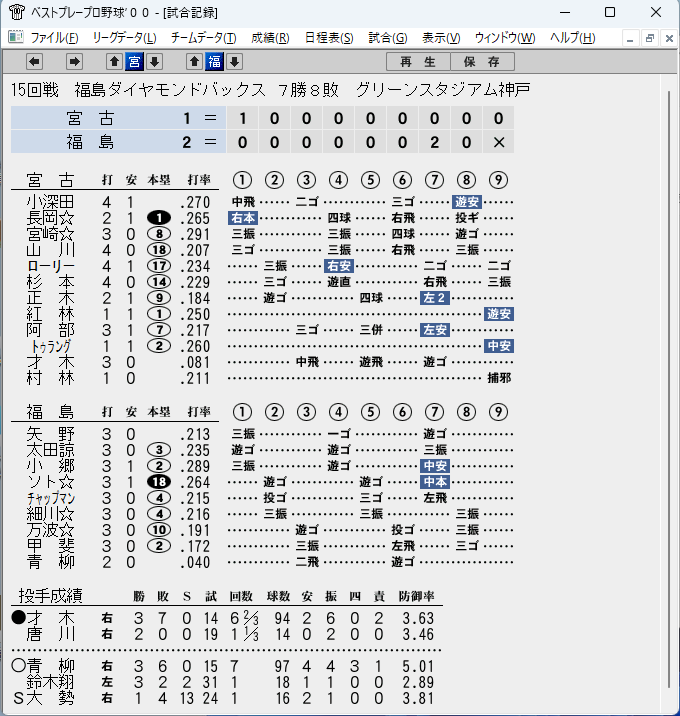This screenshot has height=716, width=680.
Task: Click the 再生 replay button
Action: [x=418, y=62]
